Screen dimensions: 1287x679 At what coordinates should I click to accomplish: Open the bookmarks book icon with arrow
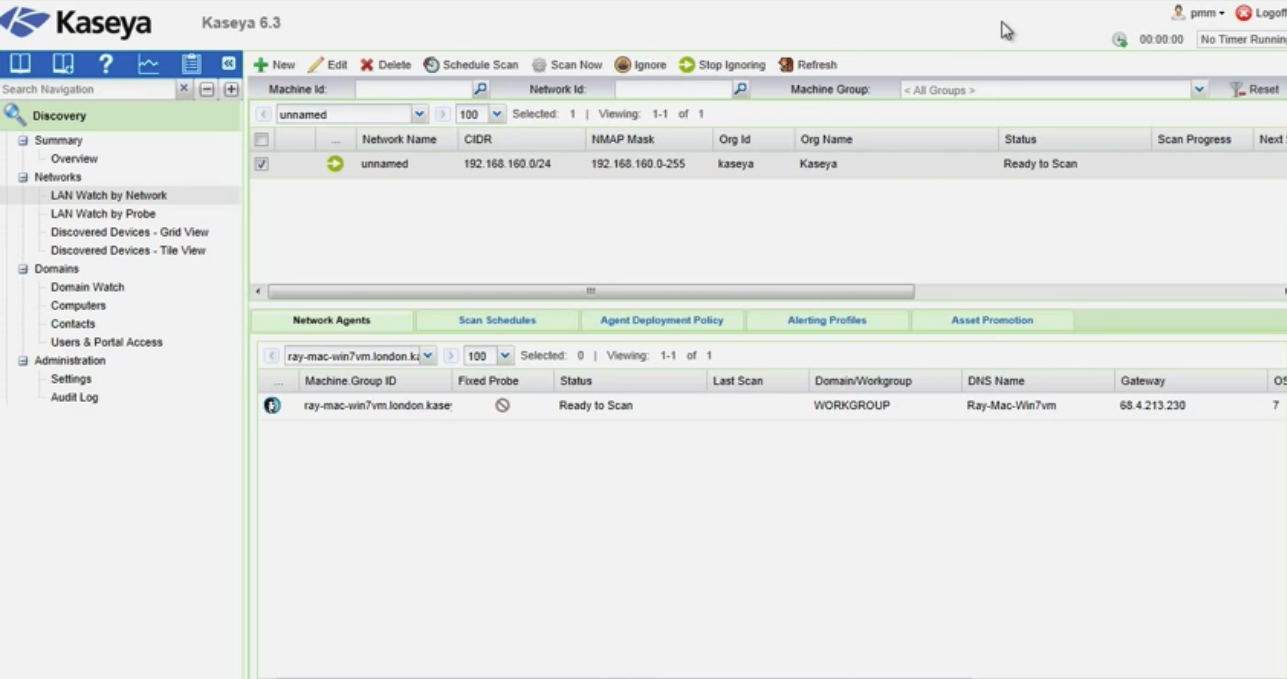tap(63, 64)
